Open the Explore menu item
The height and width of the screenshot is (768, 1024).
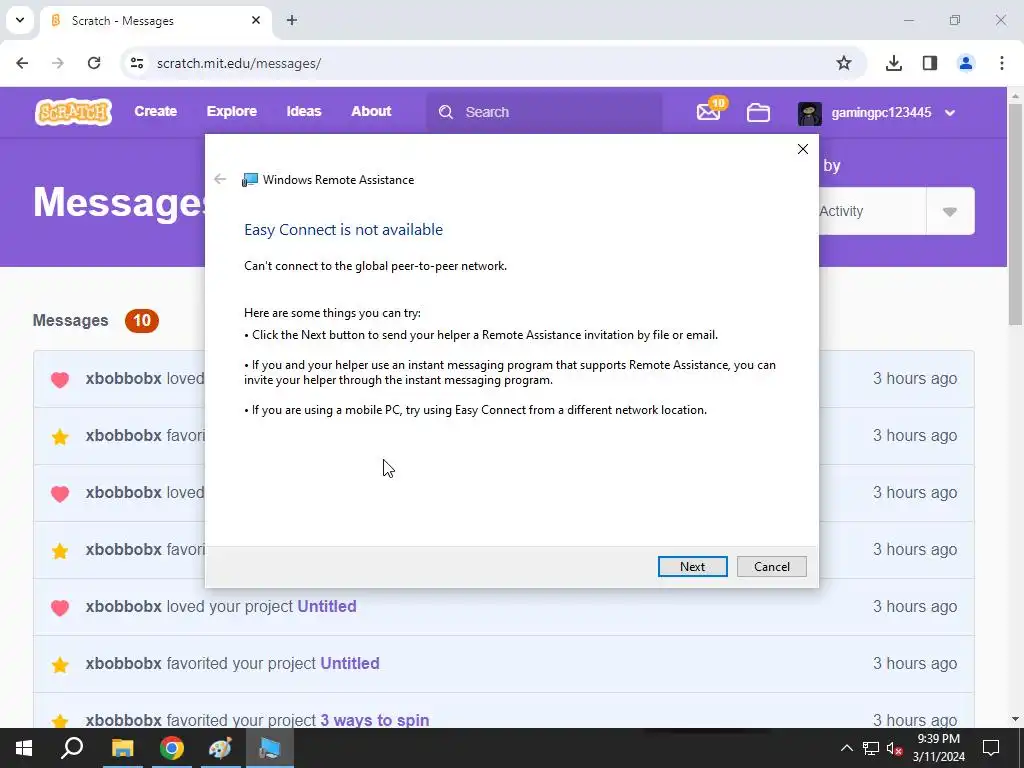(x=232, y=111)
